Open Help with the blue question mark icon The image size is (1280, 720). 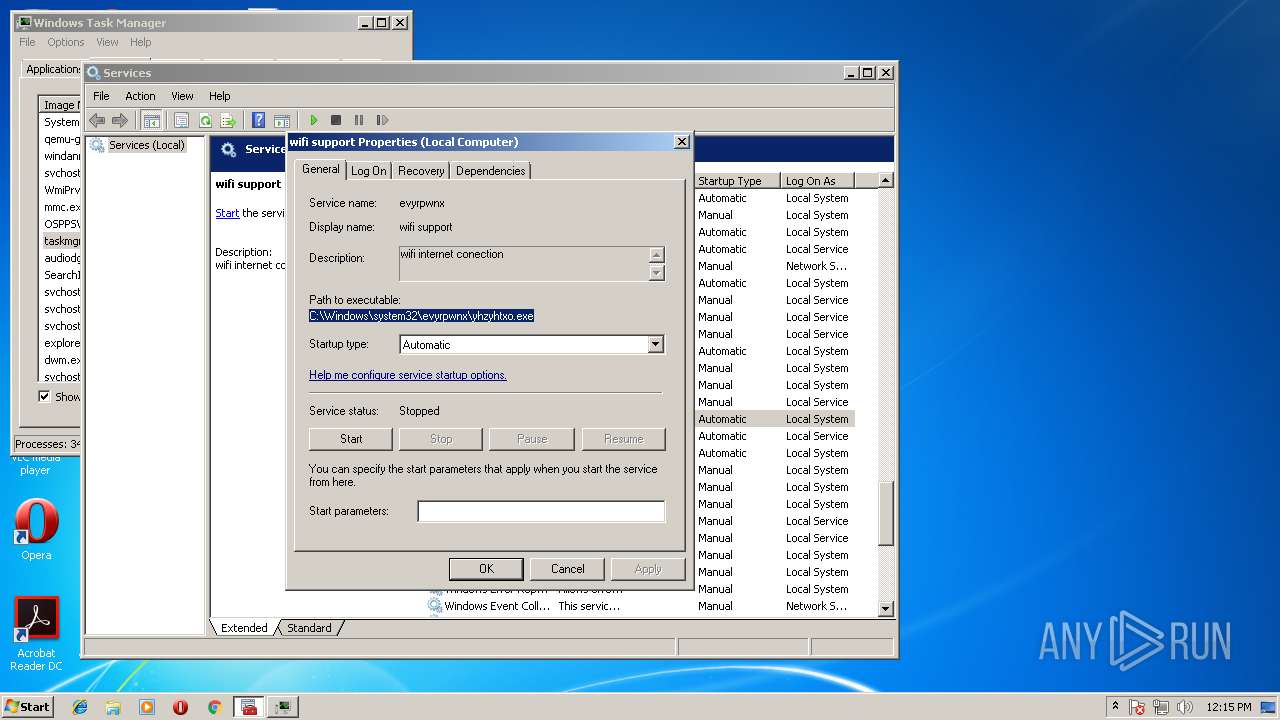[x=258, y=120]
